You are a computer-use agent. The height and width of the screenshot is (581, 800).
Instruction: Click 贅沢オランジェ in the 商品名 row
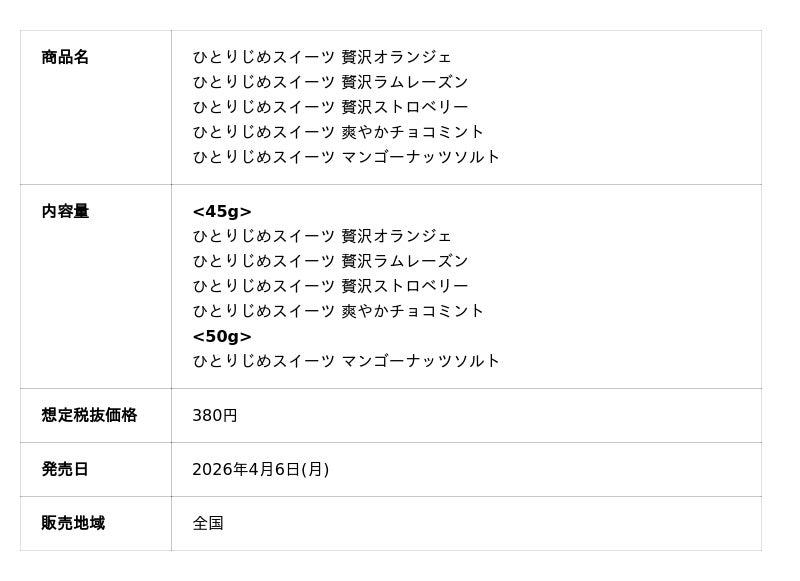[x=396, y=57]
